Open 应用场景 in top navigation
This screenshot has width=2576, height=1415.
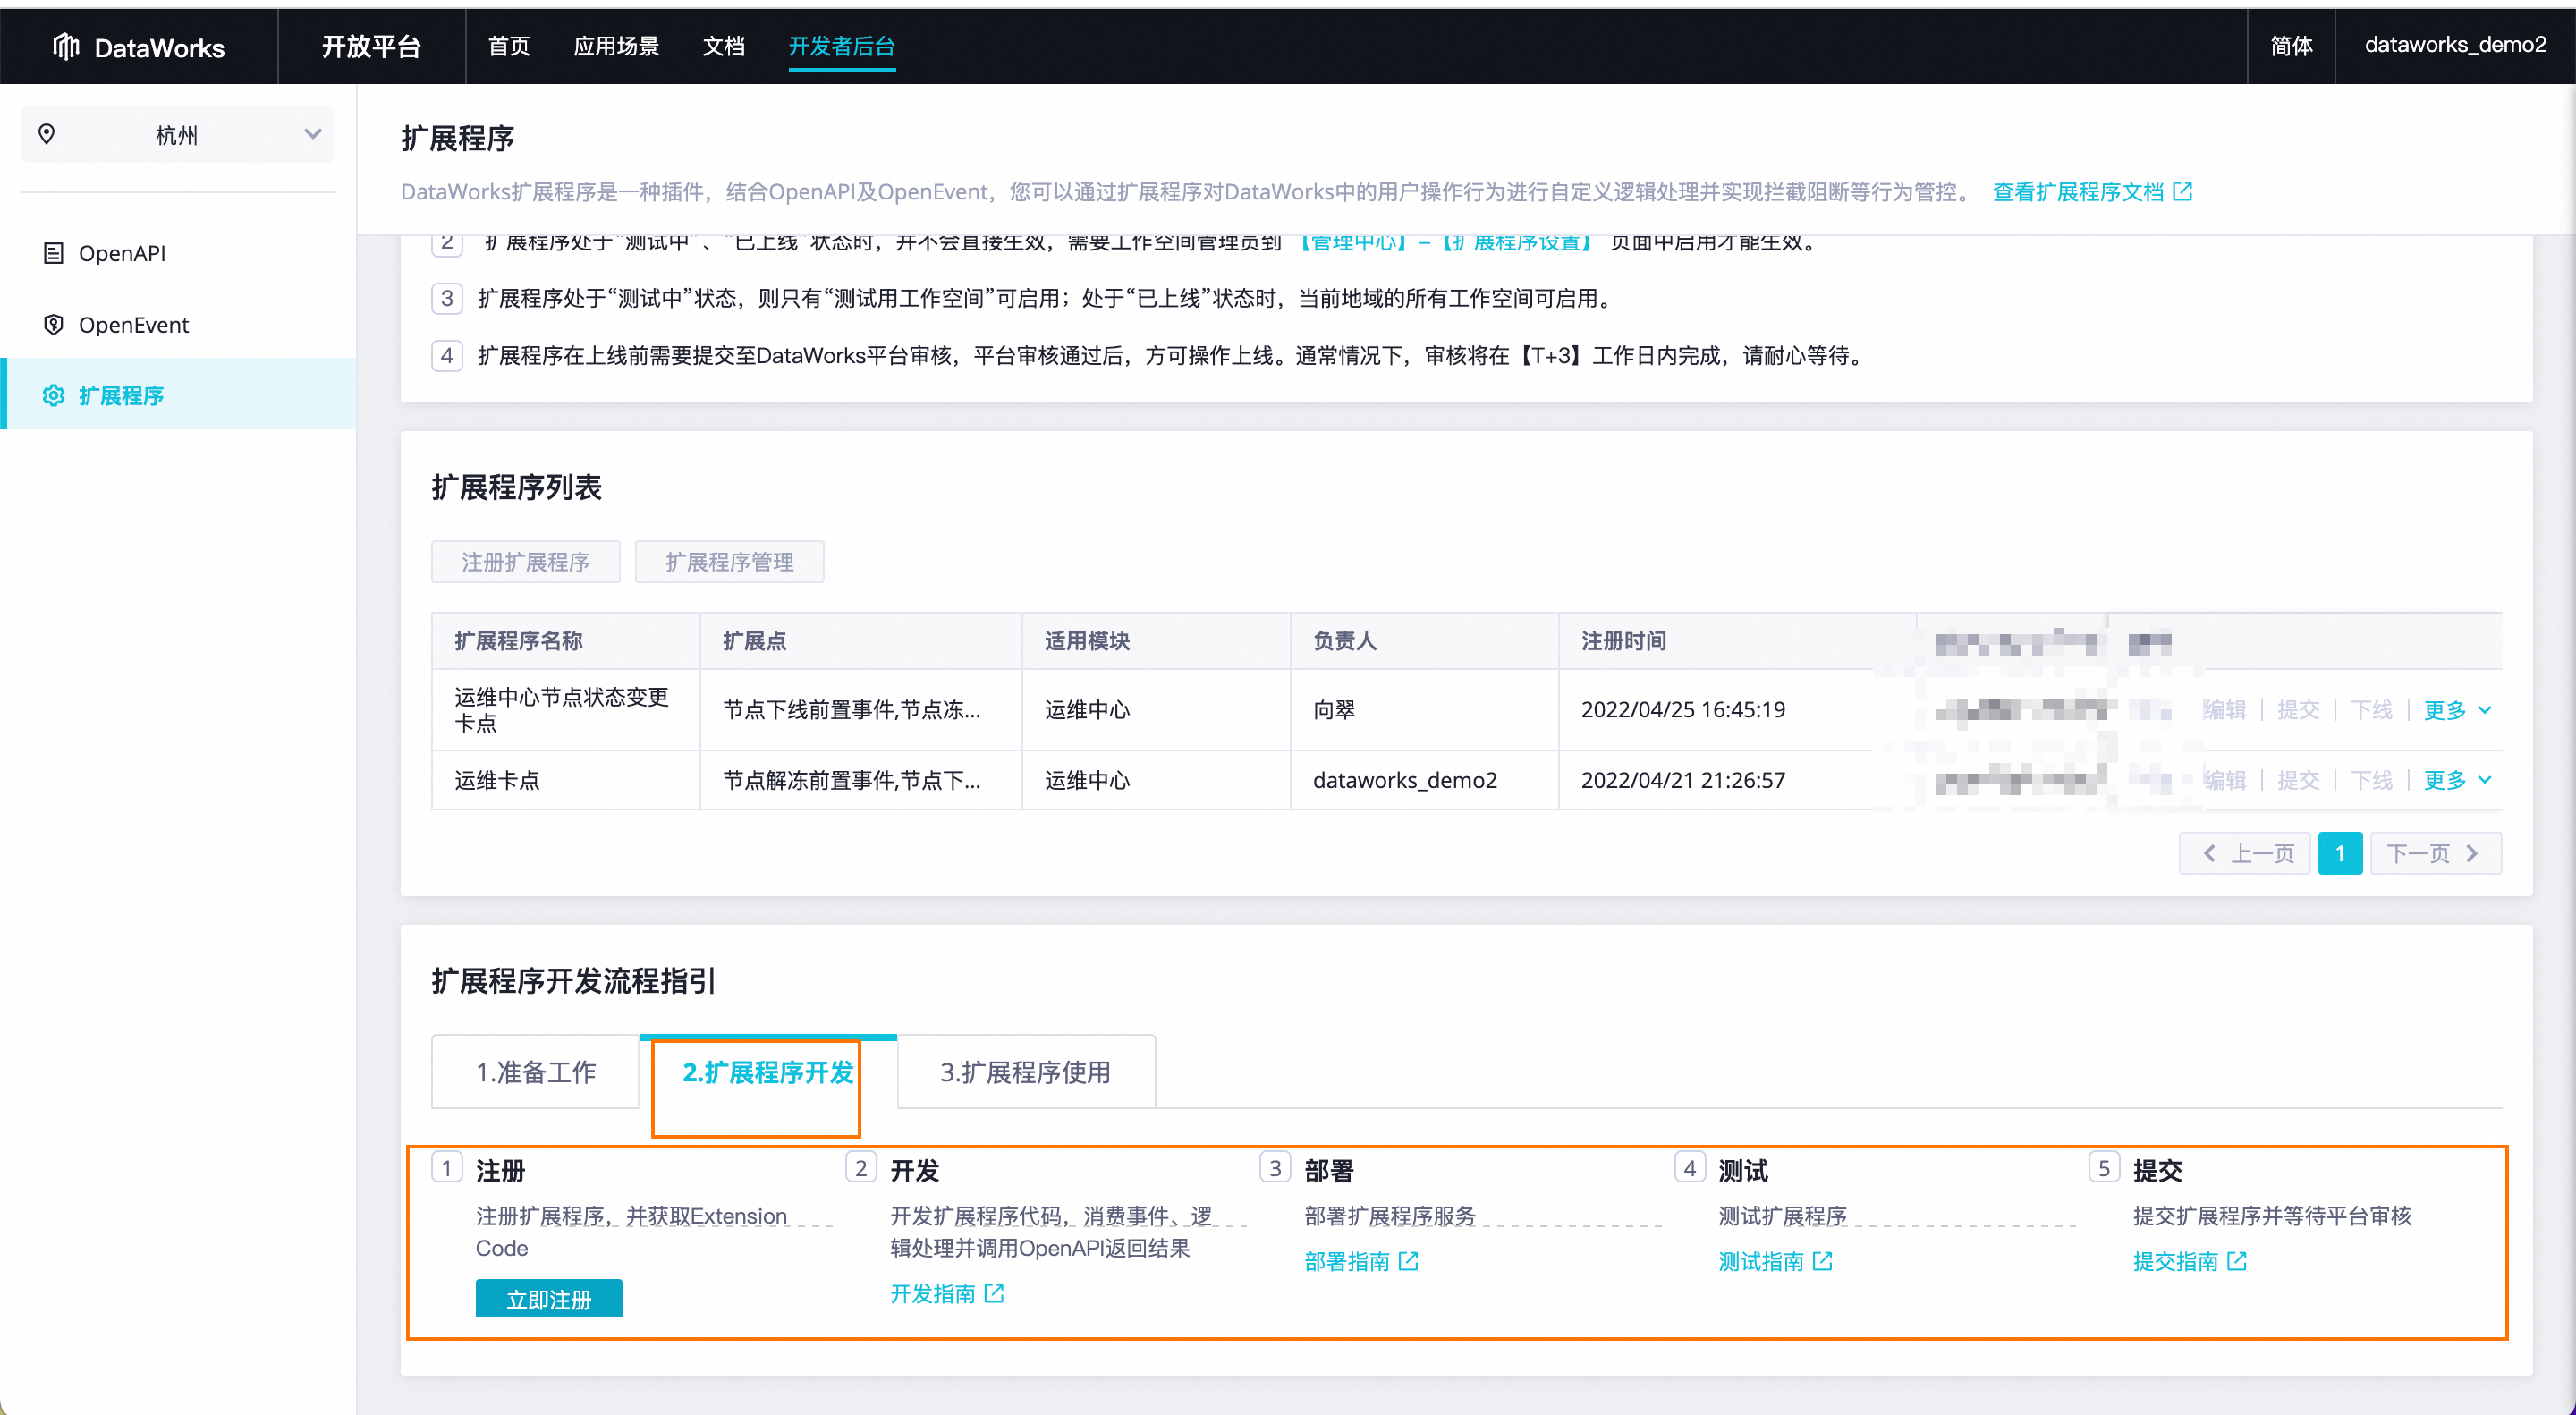coord(616,46)
